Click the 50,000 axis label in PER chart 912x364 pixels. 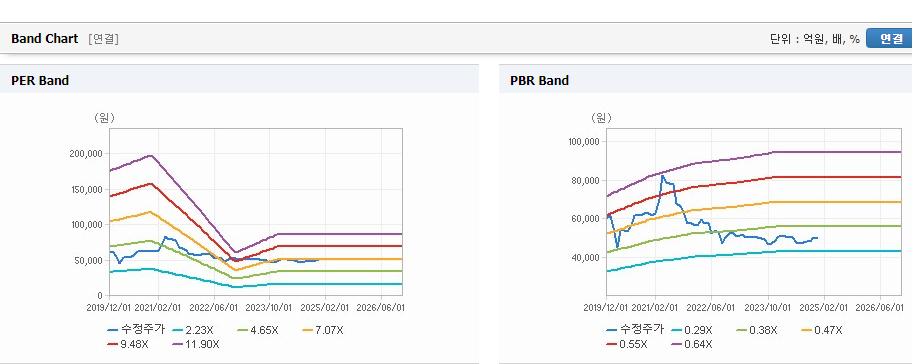88,260
